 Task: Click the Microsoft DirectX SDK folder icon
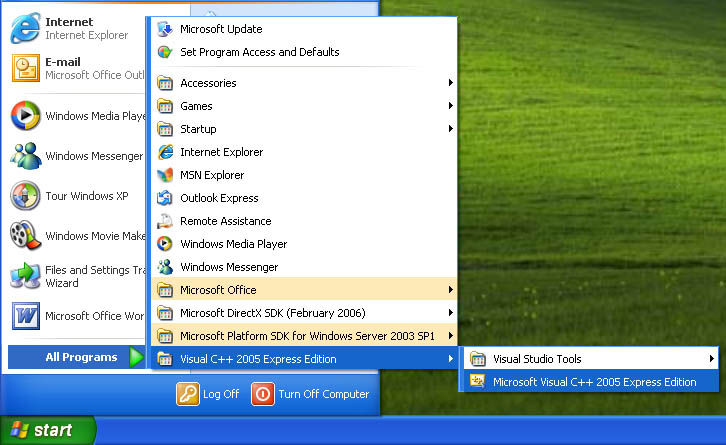165,313
